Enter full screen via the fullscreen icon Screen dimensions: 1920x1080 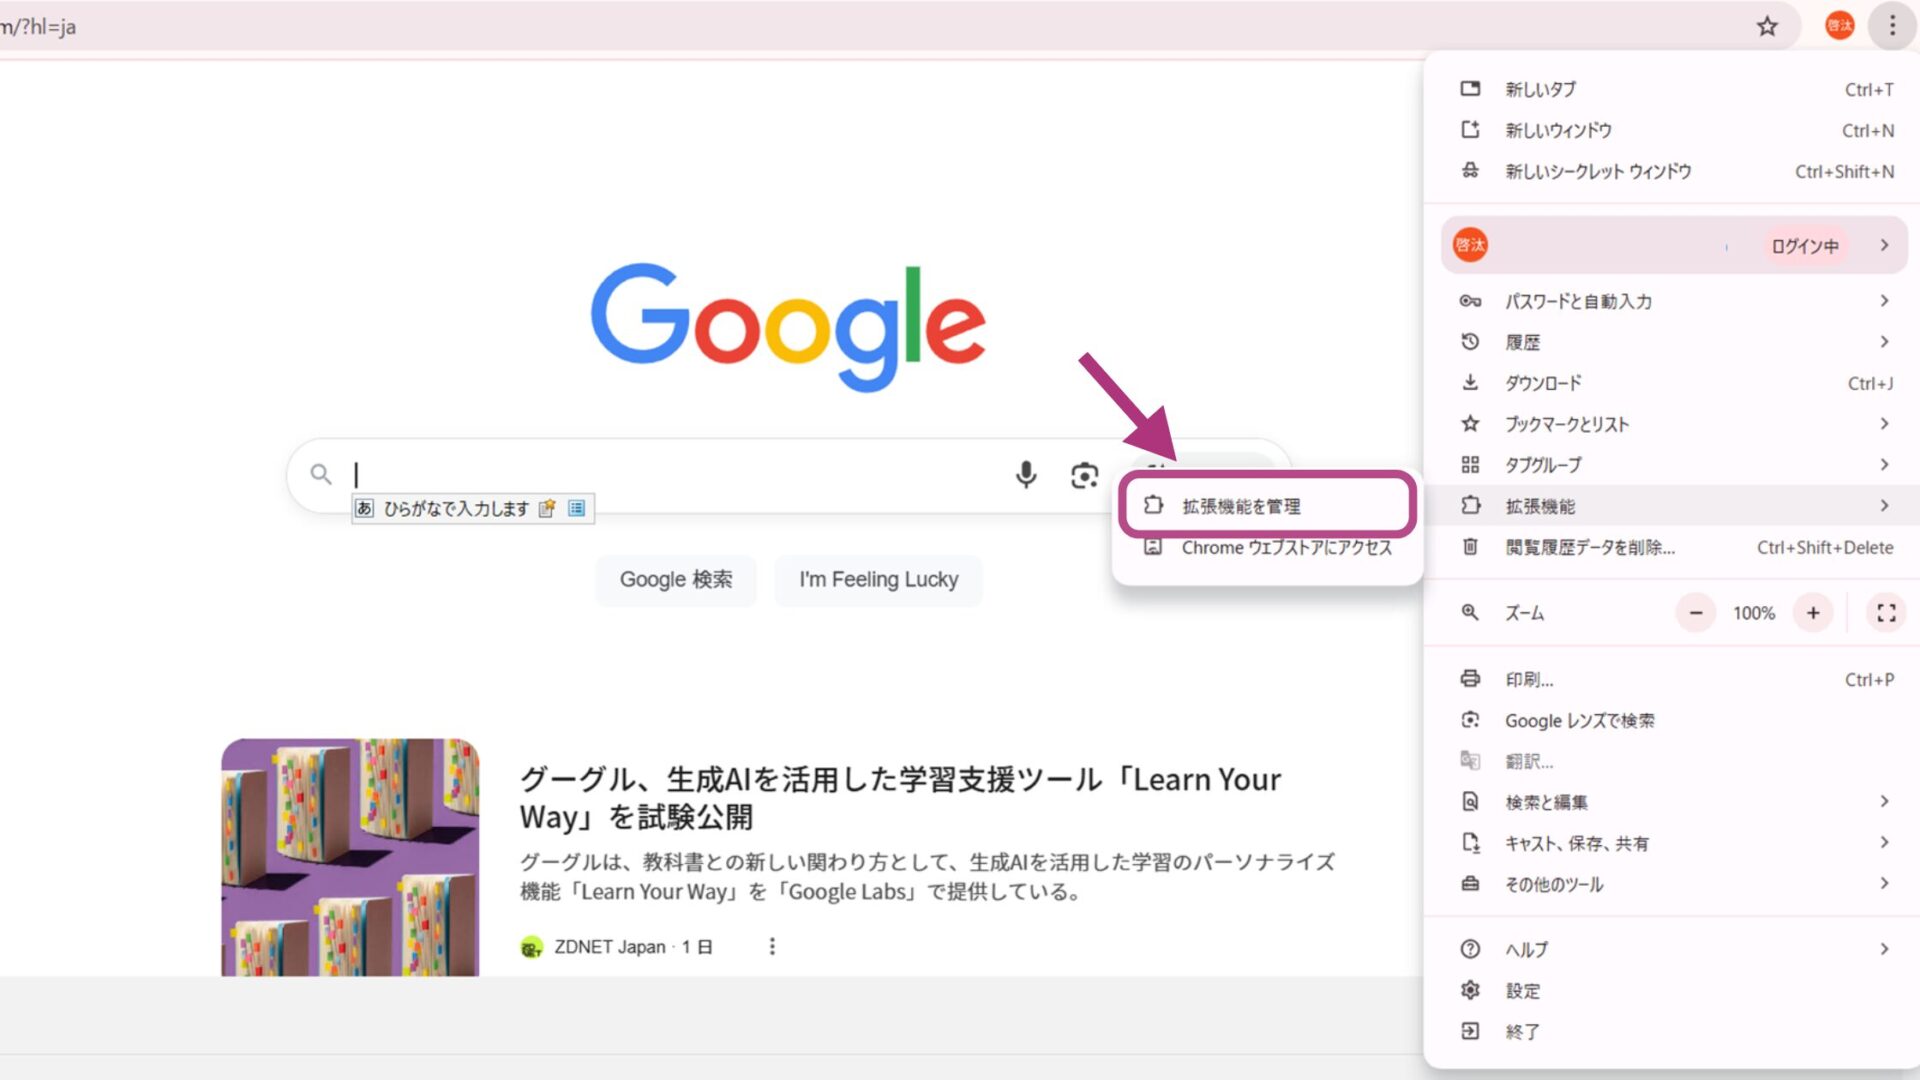pos(1886,613)
